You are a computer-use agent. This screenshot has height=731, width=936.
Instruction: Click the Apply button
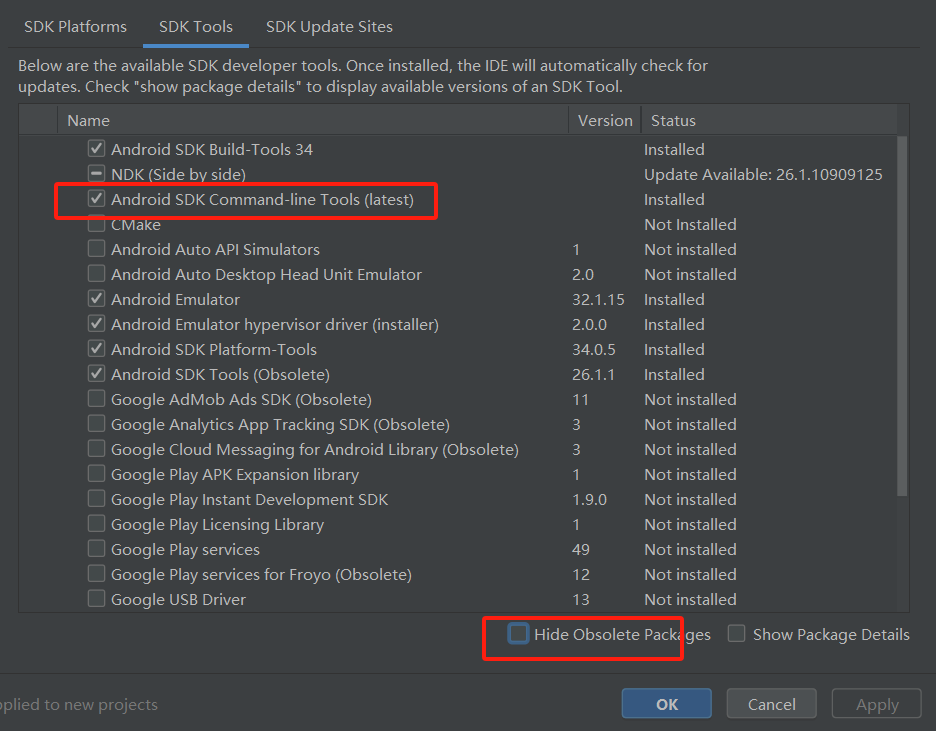coord(877,704)
